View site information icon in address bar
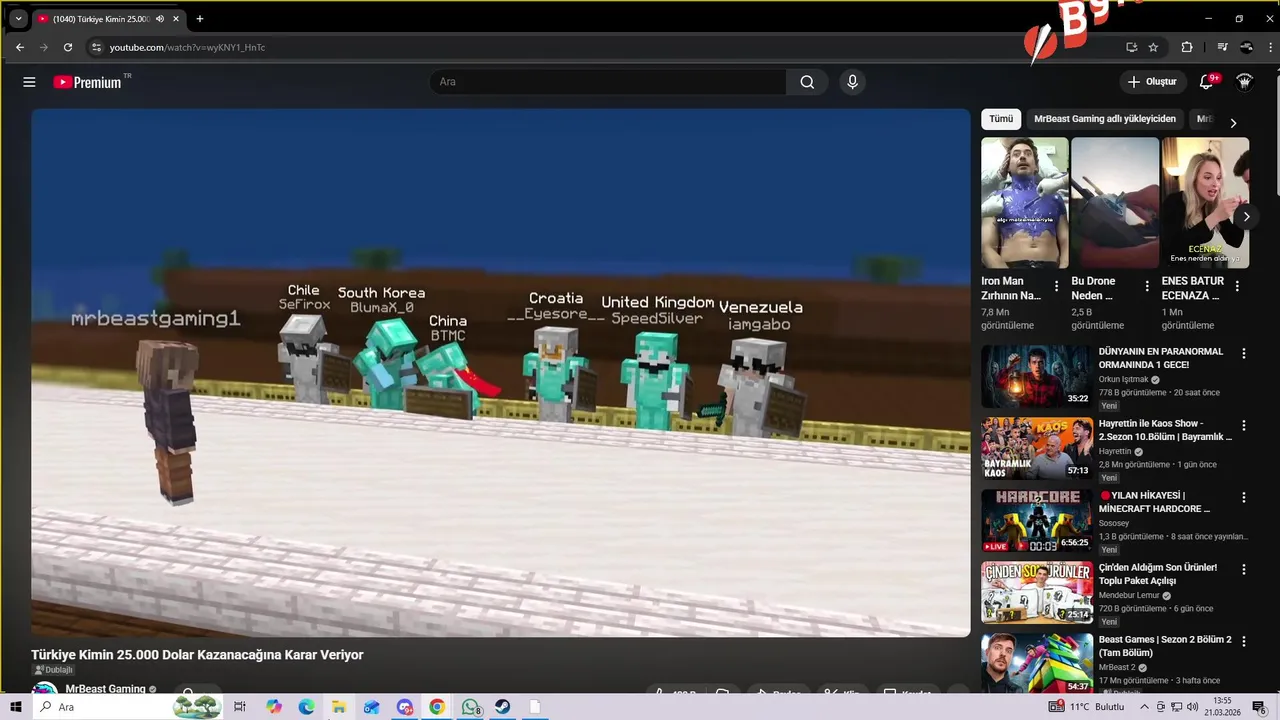The image size is (1280, 720). (x=96, y=47)
